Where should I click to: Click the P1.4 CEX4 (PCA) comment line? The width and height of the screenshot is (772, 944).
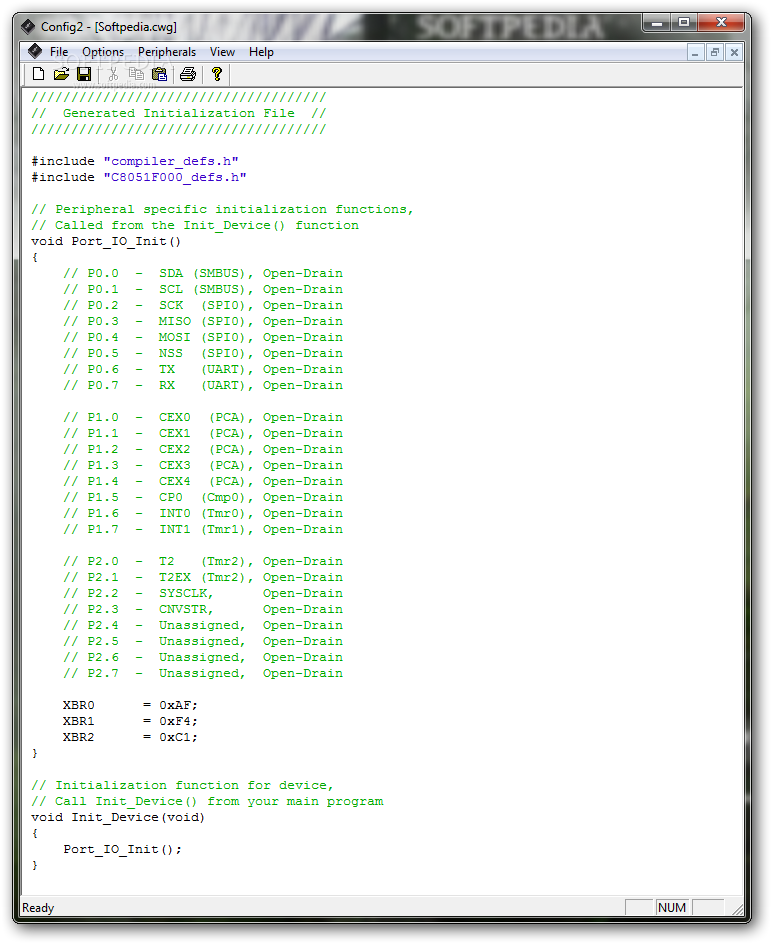[x=203, y=481]
